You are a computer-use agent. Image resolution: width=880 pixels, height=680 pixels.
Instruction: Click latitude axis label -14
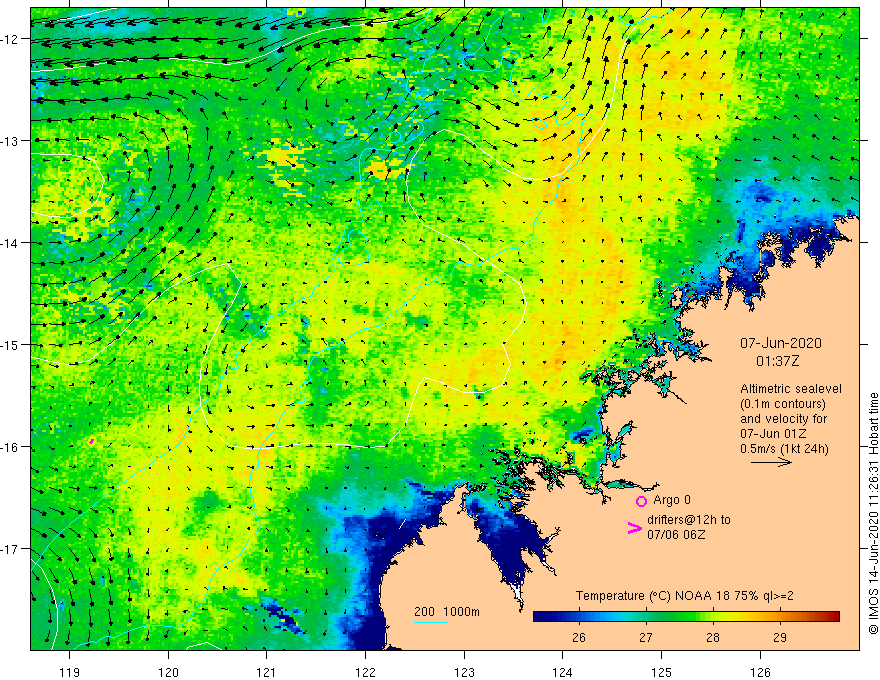[11, 243]
